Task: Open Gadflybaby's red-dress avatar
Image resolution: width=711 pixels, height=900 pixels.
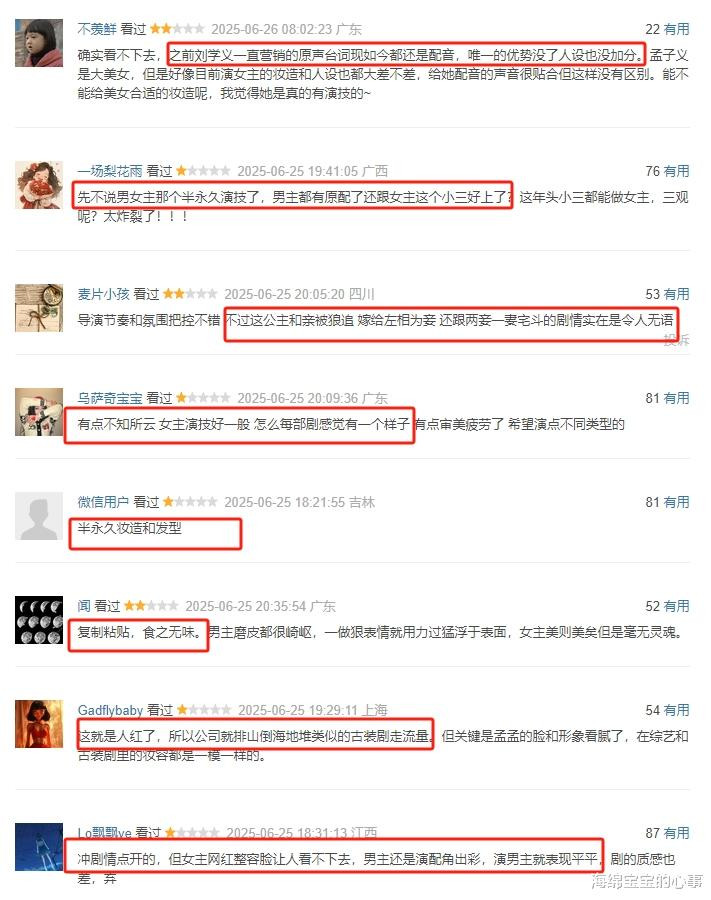Action: (39, 724)
